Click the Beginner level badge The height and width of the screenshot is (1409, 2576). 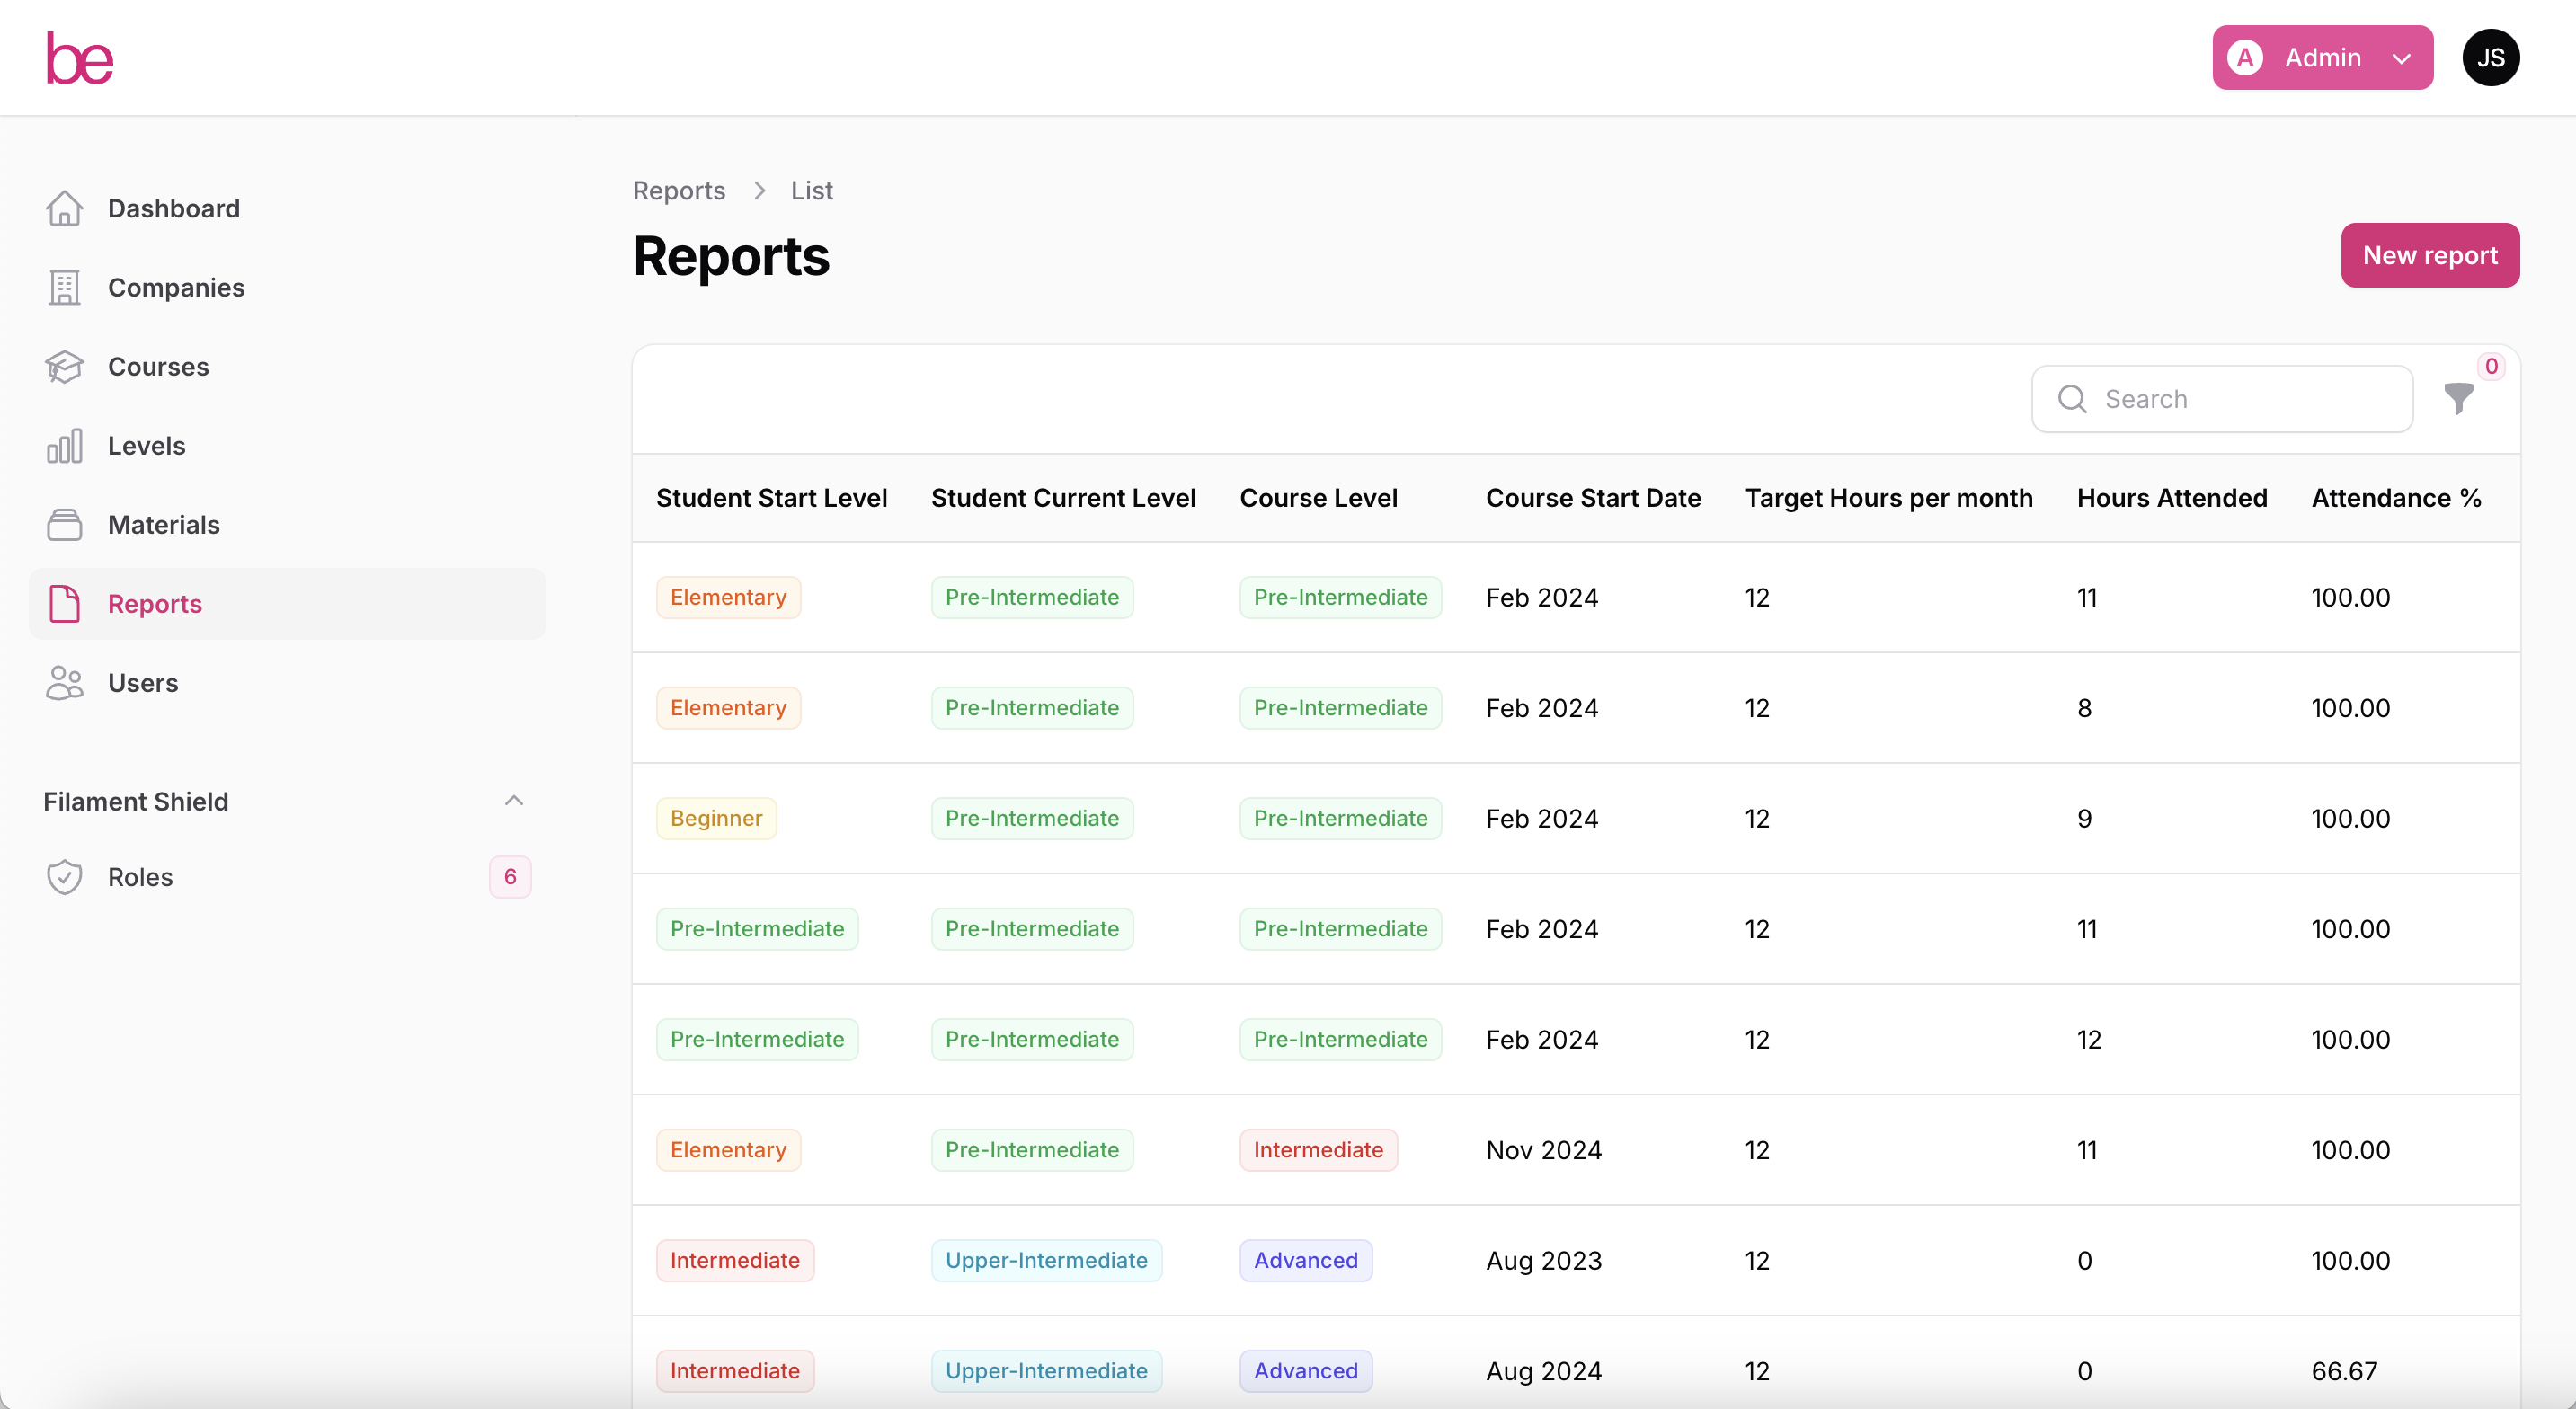(x=716, y=817)
